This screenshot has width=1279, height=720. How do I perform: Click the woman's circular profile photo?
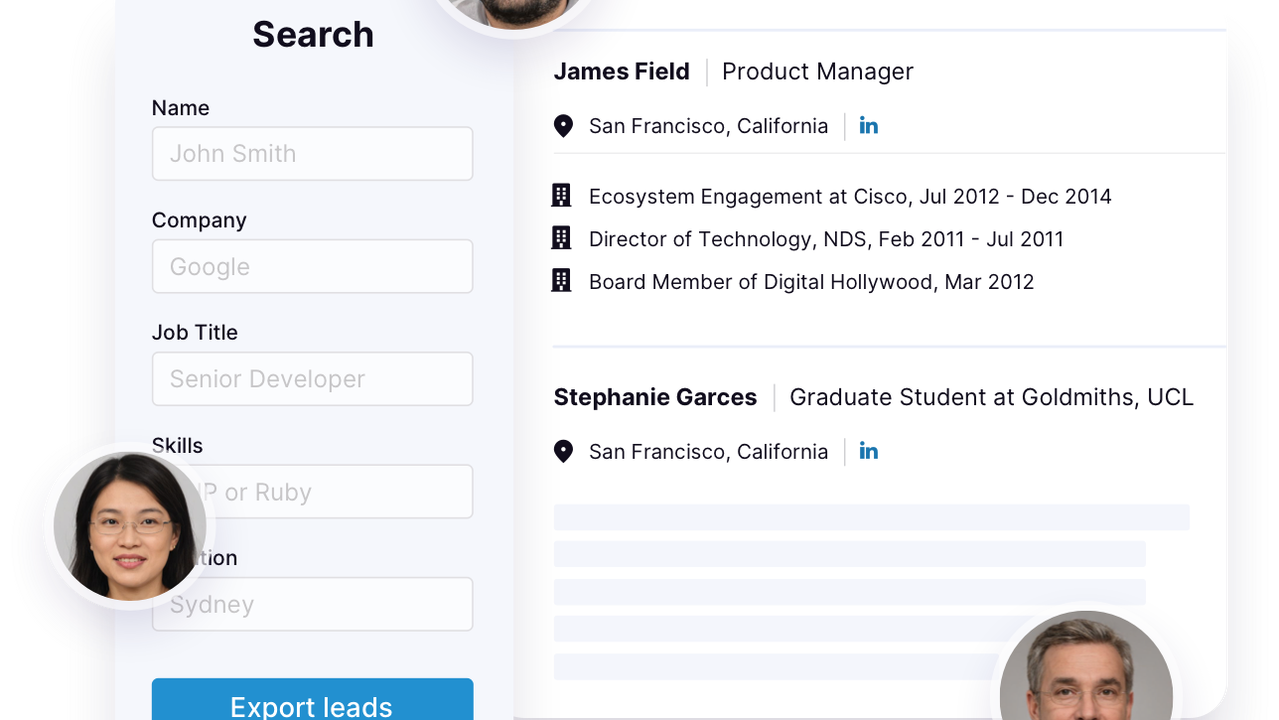[x=128, y=525]
